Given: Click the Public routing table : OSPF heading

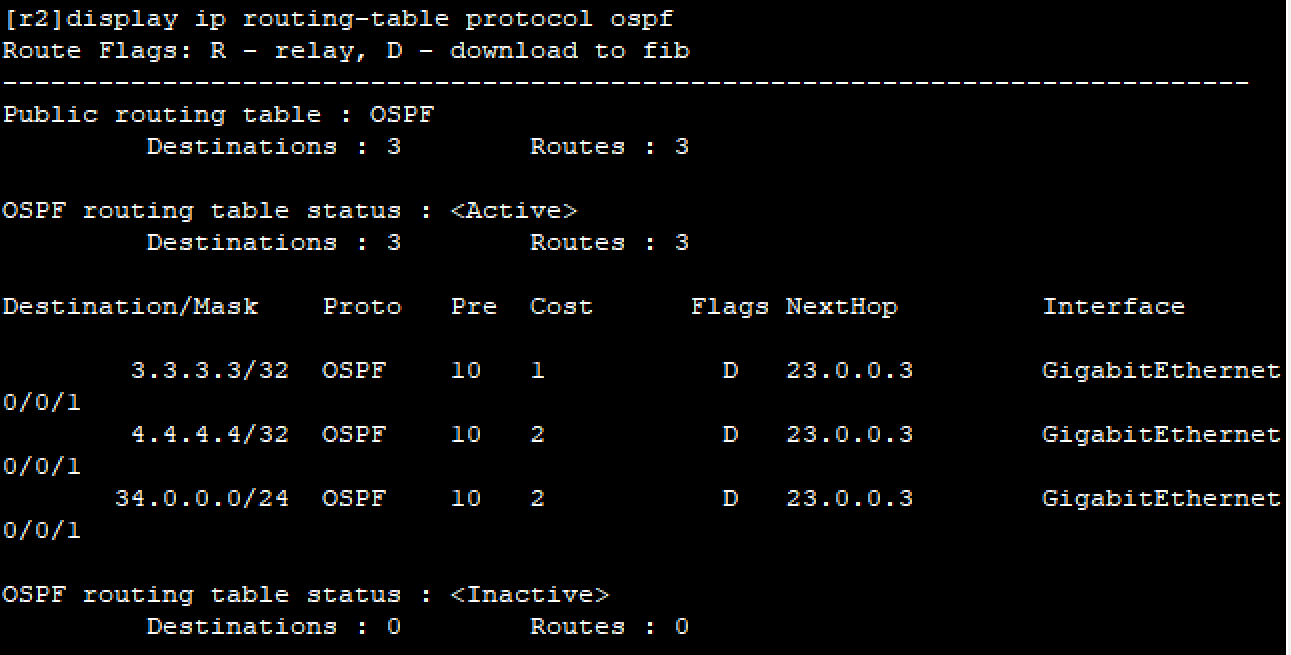Looking at the screenshot, I should 218,115.
